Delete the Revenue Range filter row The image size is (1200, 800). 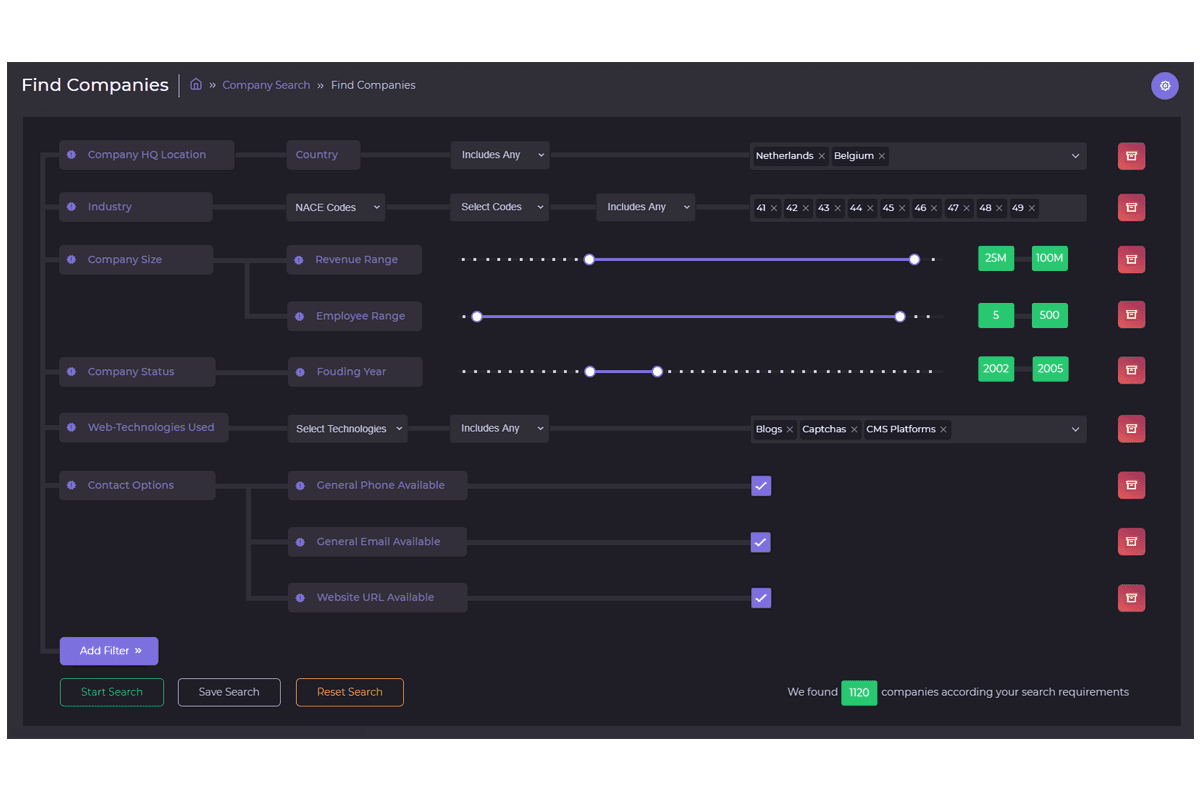[1131, 260]
